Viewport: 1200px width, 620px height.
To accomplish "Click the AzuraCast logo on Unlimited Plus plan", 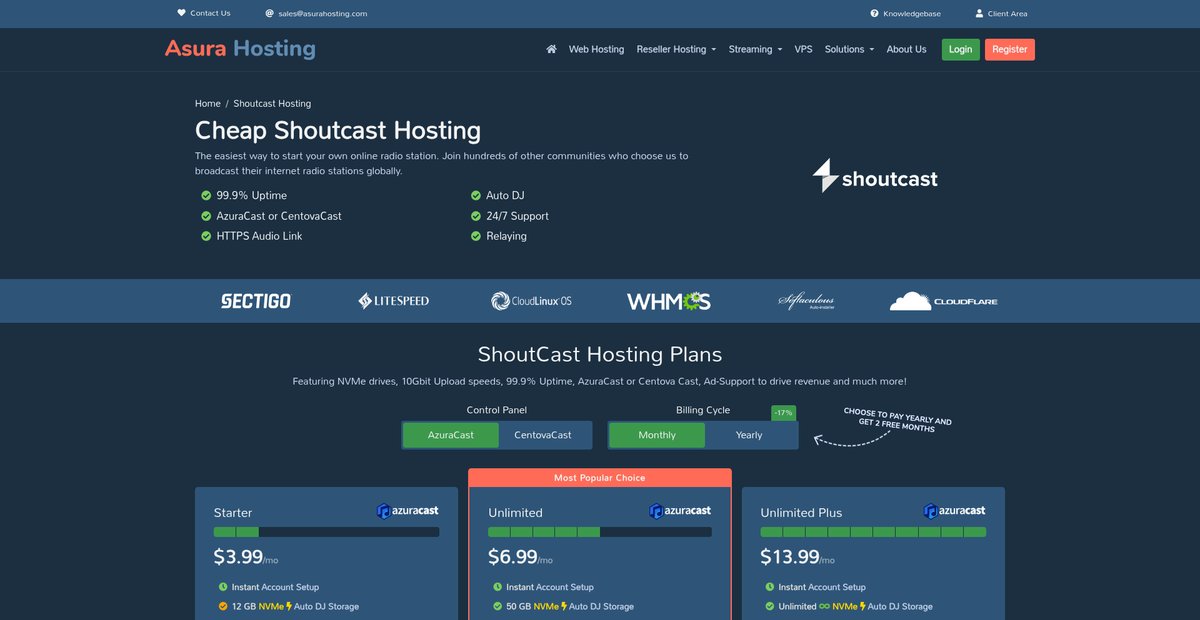I will (x=954, y=511).
